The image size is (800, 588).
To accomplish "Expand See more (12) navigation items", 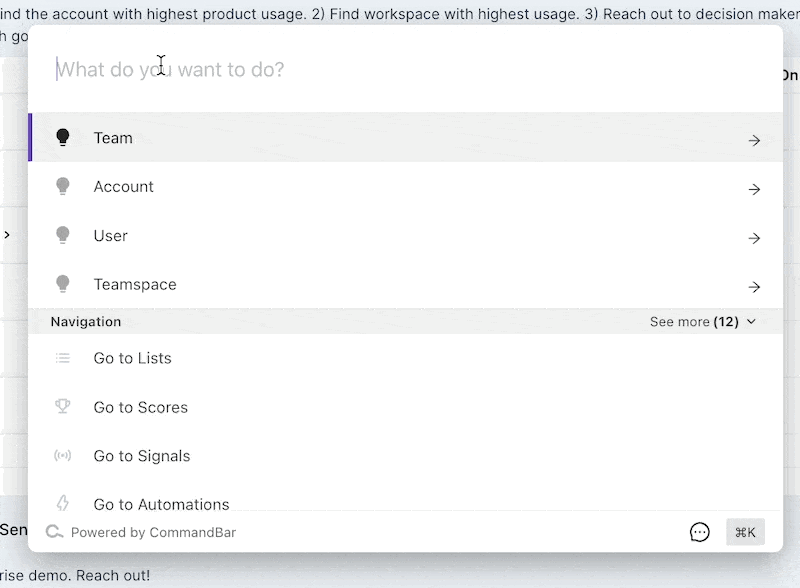I will click(x=703, y=322).
